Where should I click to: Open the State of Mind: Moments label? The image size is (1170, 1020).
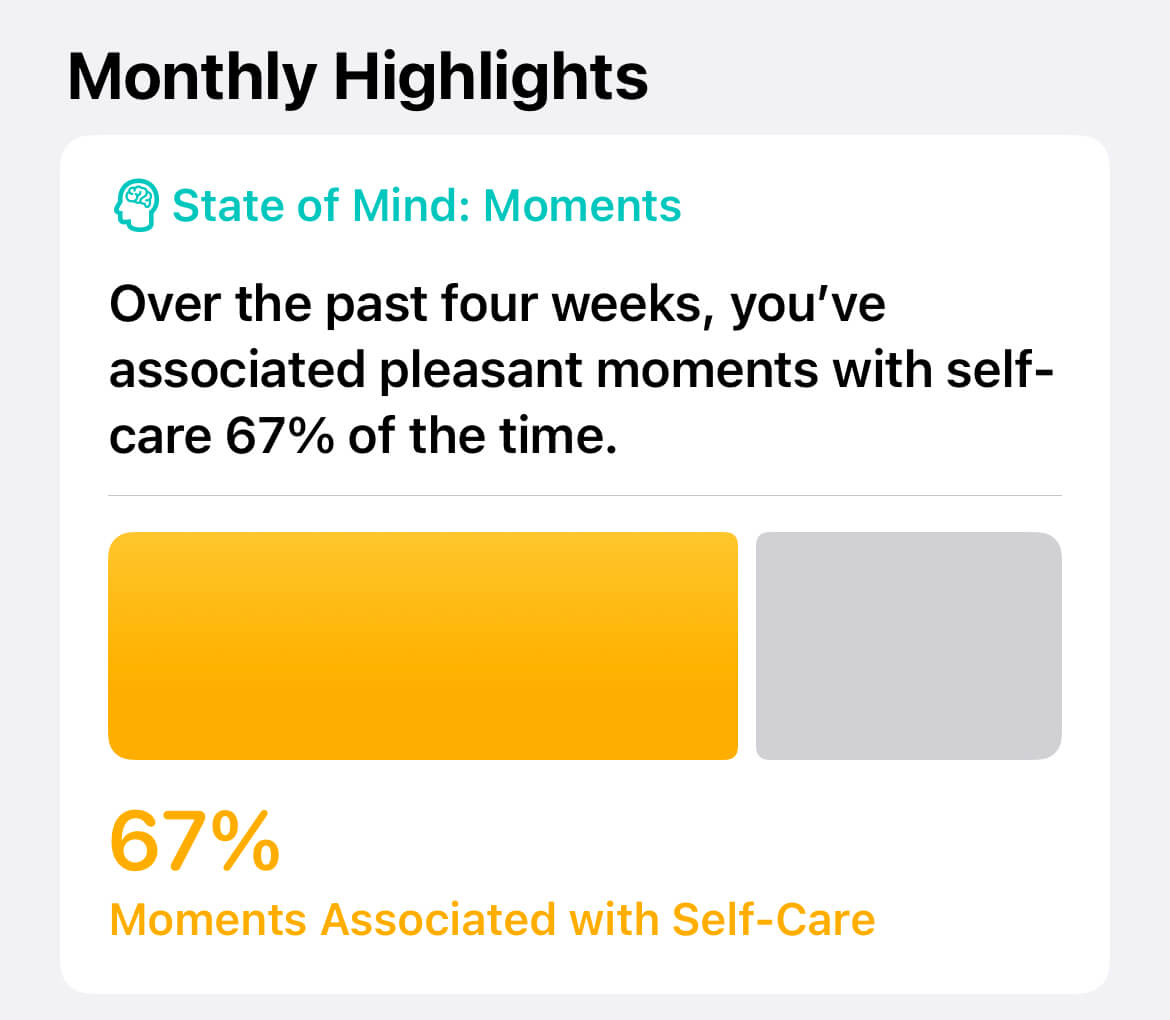(427, 206)
